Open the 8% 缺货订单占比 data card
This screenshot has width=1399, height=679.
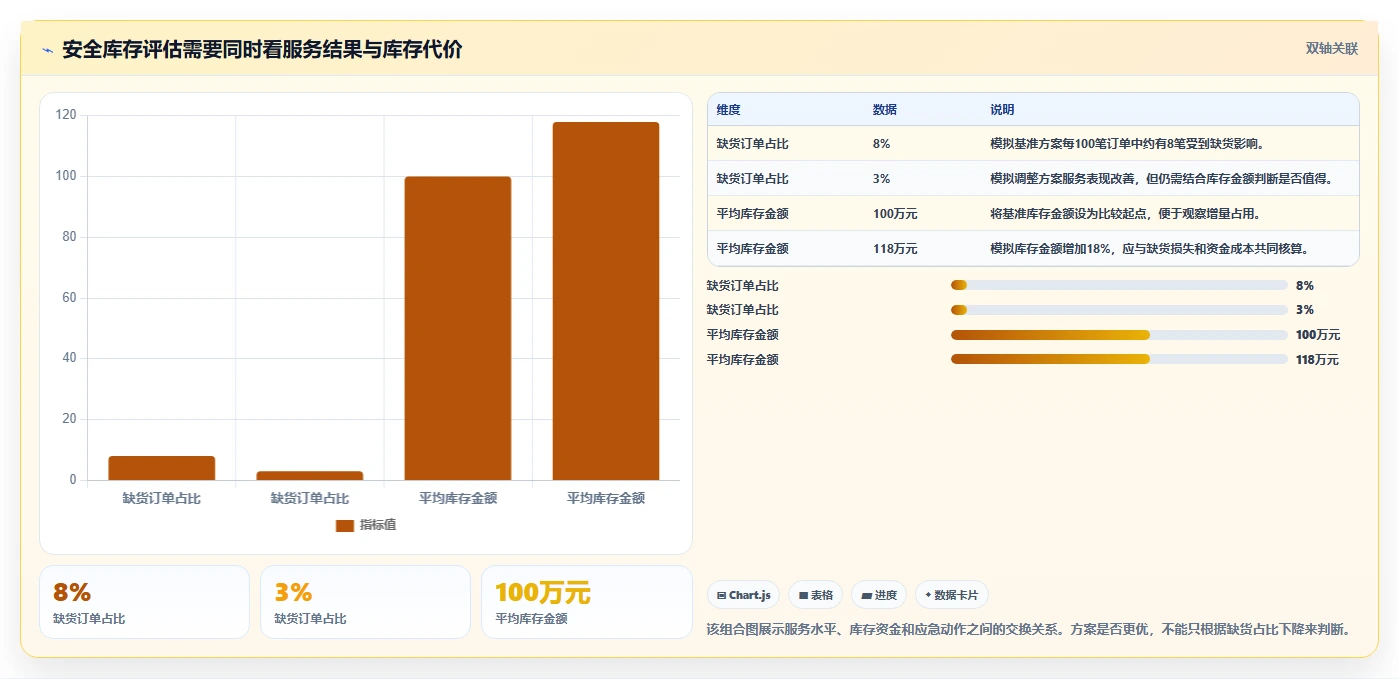click(144, 602)
